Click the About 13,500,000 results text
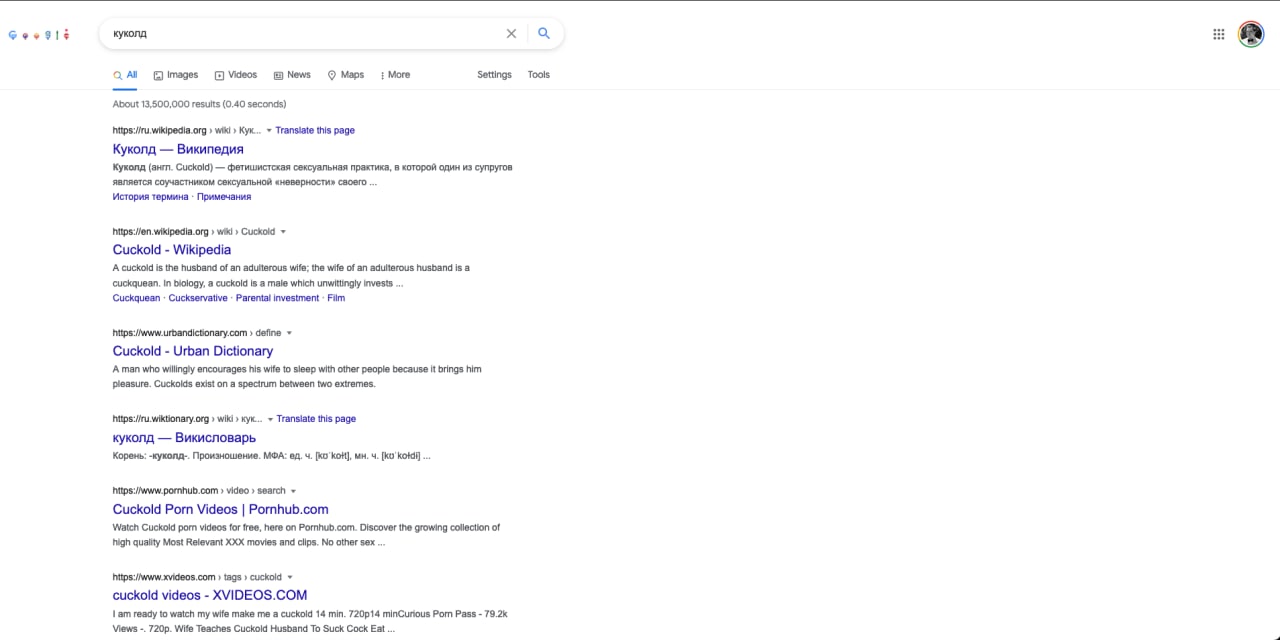1280x640 pixels. pyautogui.click(x=199, y=104)
